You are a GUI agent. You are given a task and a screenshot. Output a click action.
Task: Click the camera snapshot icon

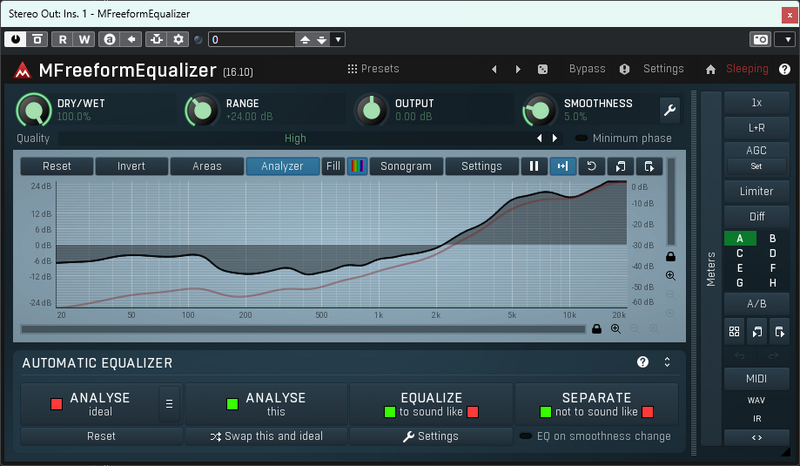tap(760, 39)
